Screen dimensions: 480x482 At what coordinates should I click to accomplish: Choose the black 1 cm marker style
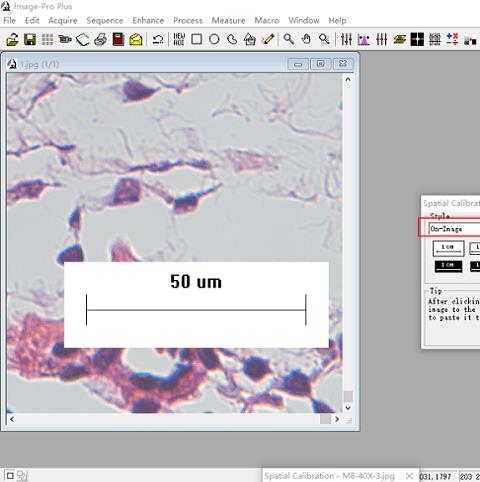(448, 266)
